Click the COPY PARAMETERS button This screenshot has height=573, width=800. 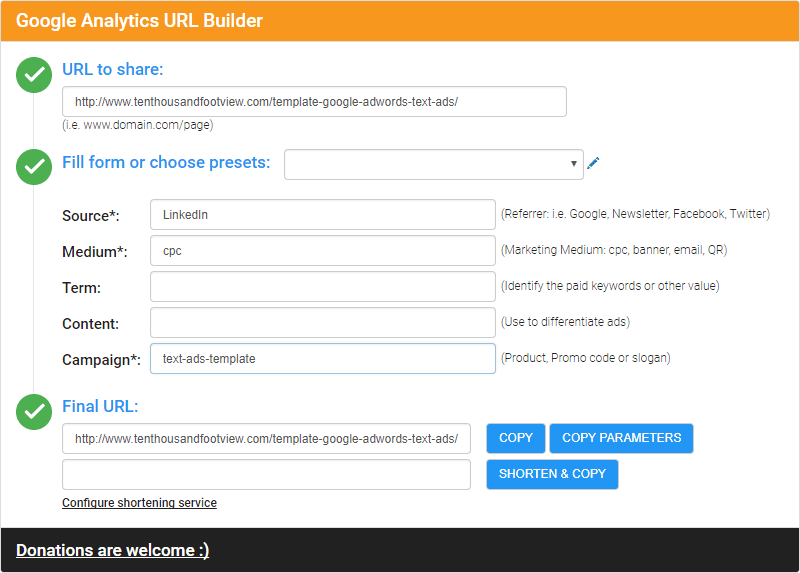621,438
